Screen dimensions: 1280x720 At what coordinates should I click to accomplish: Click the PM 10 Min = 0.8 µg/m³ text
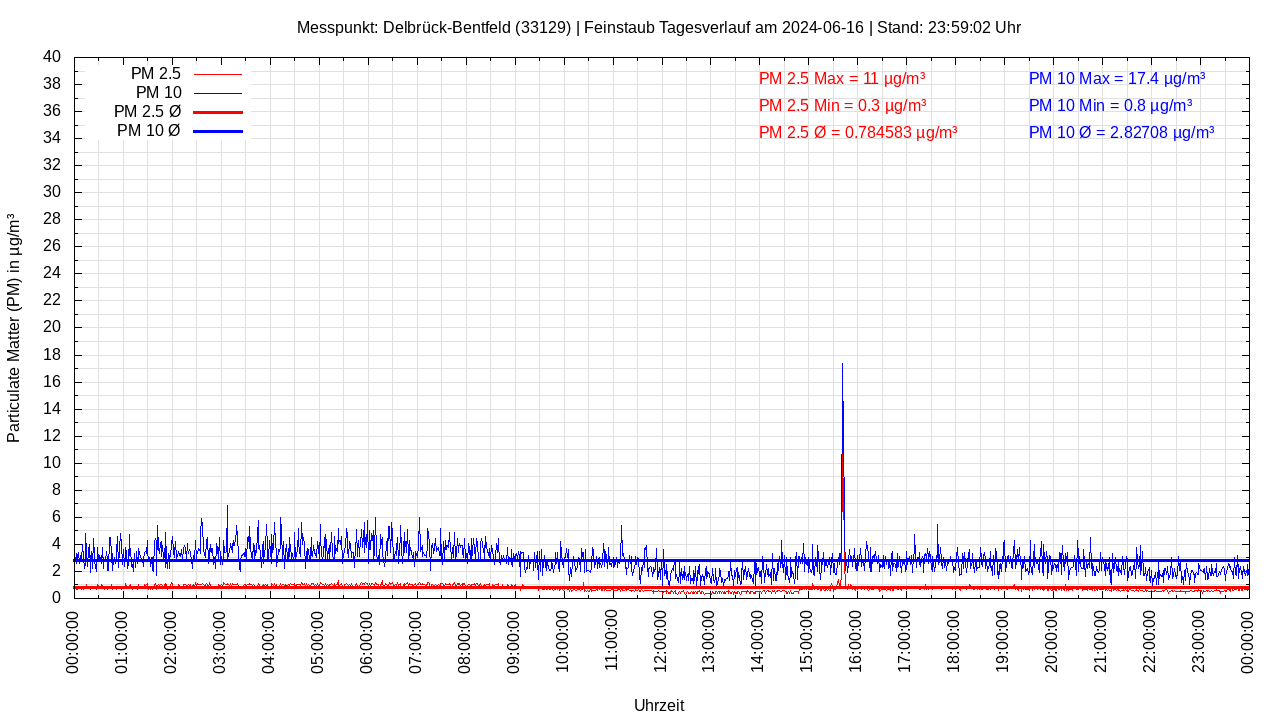[x=1110, y=105]
